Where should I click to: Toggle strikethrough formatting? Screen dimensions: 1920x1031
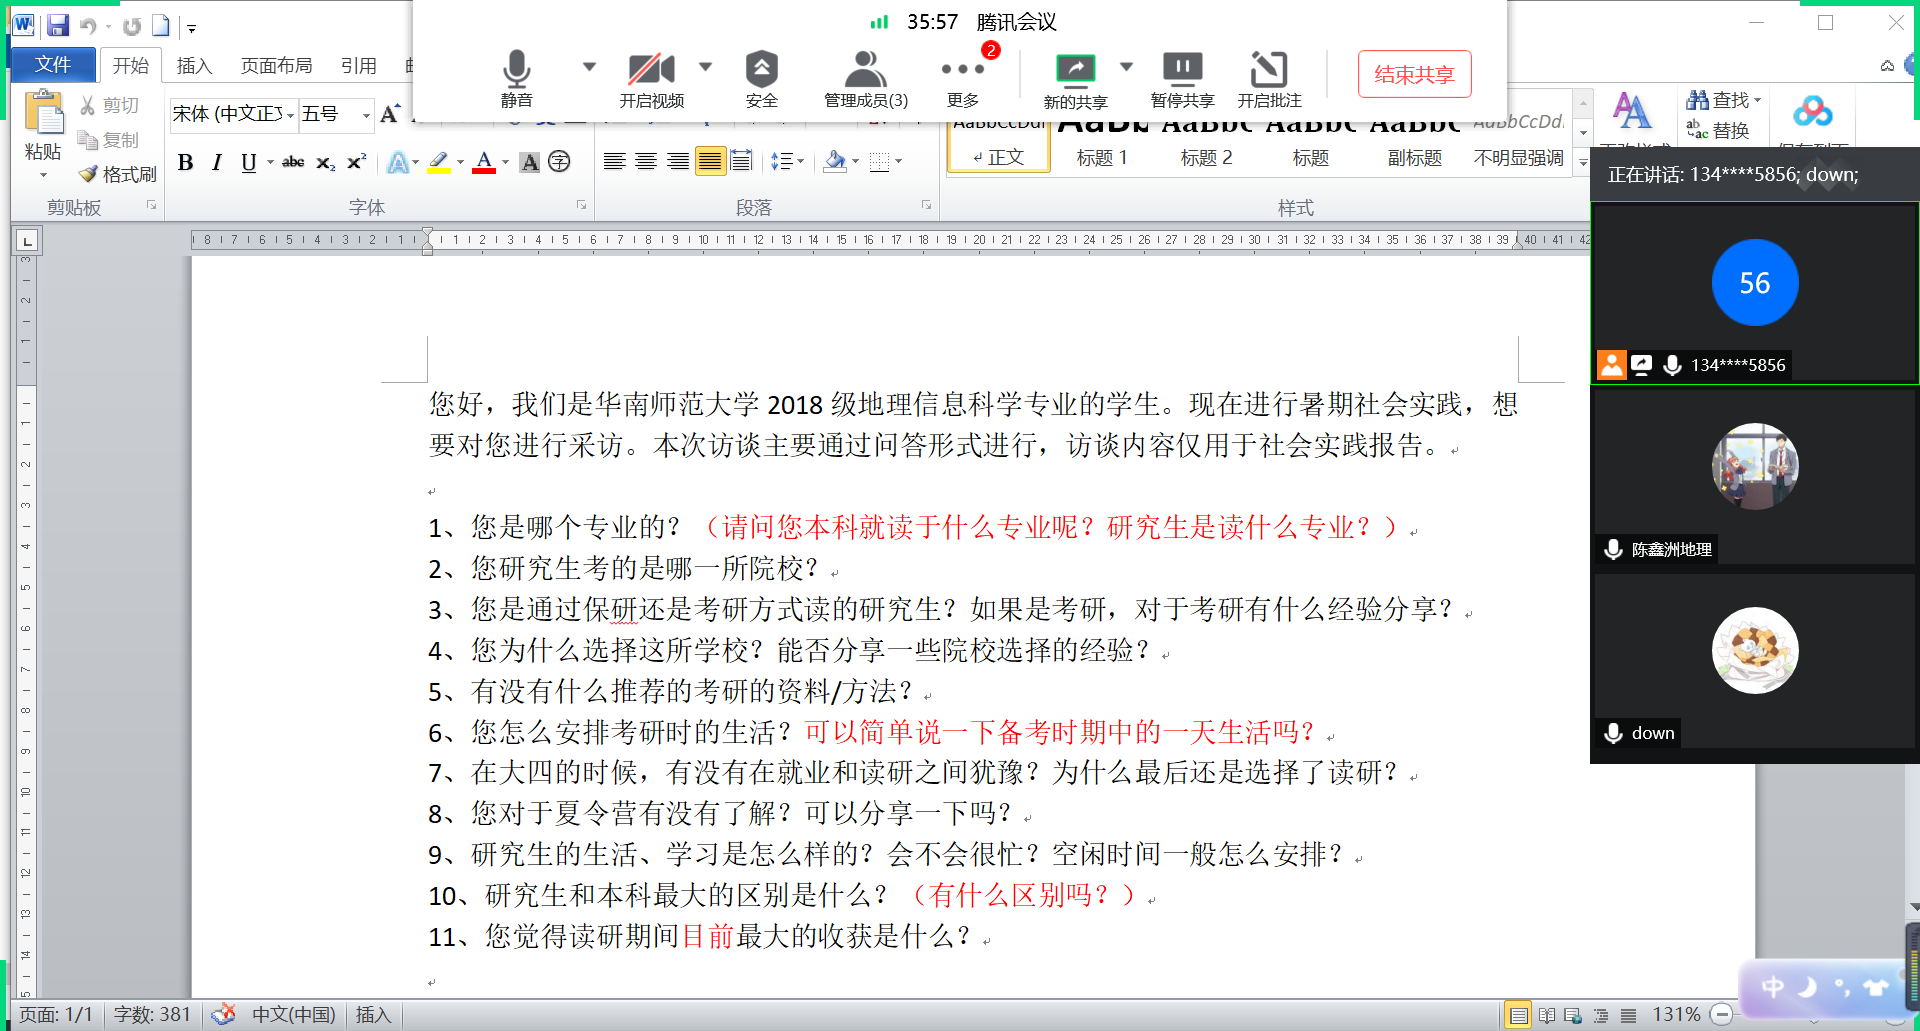(x=293, y=162)
